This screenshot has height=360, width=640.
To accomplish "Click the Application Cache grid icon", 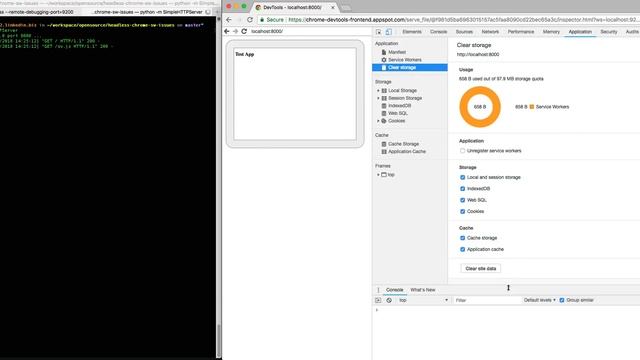I will [384, 151].
